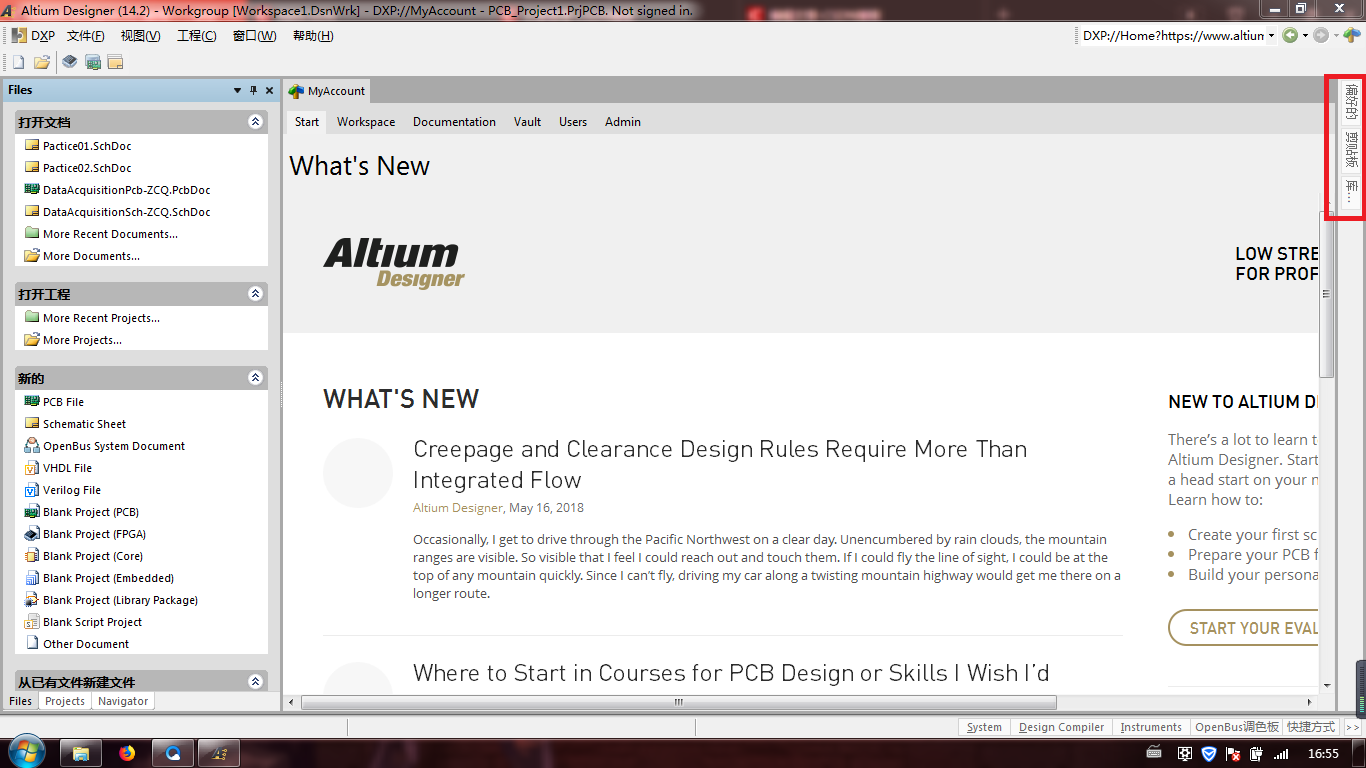Collapse the 从已有文件新建文件 section
Viewport: 1366px width, 768px height.
pyautogui.click(x=255, y=682)
